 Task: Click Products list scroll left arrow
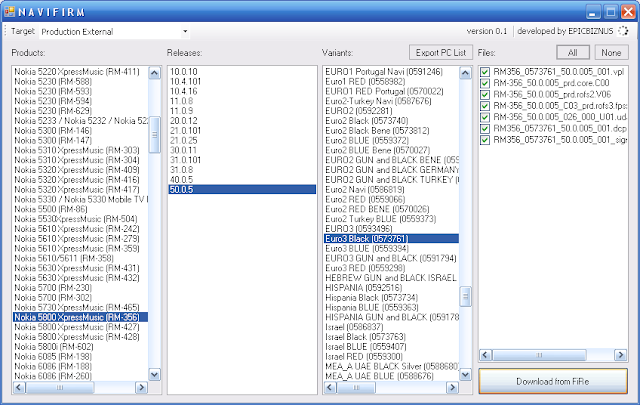pyautogui.click(x=19, y=387)
